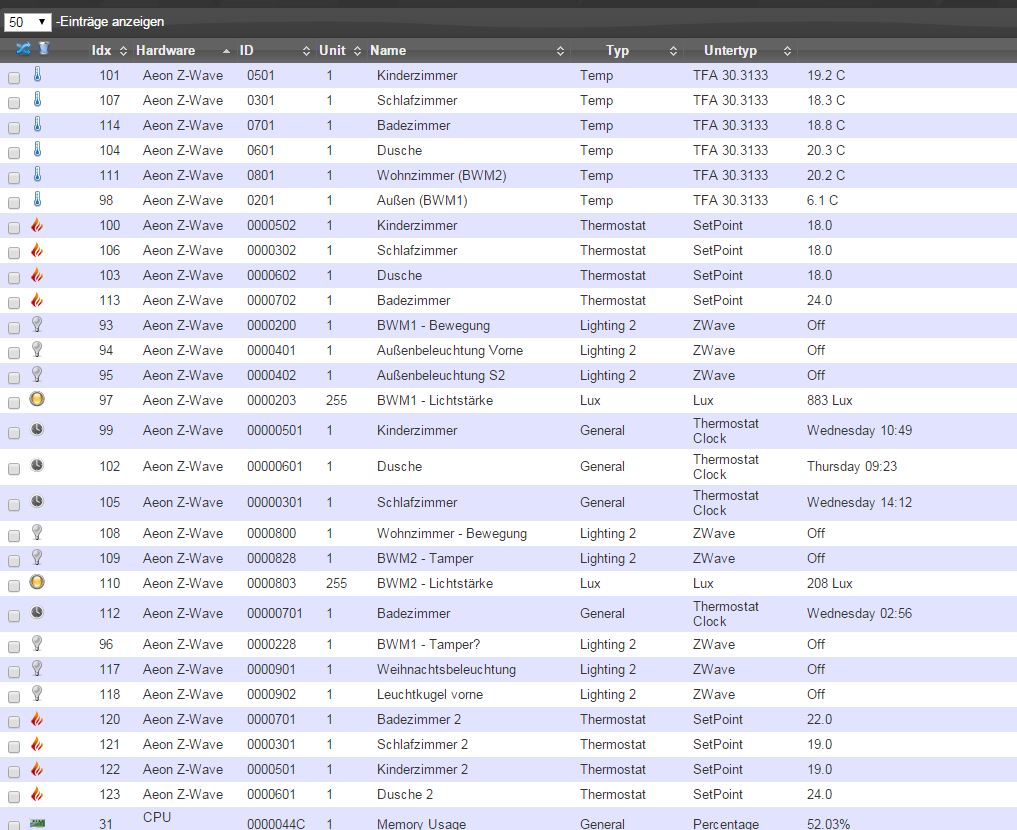1017x830 pixels.
Task: Click clock icon of Badezimmer row 112
Action: (x=37, y=612)
